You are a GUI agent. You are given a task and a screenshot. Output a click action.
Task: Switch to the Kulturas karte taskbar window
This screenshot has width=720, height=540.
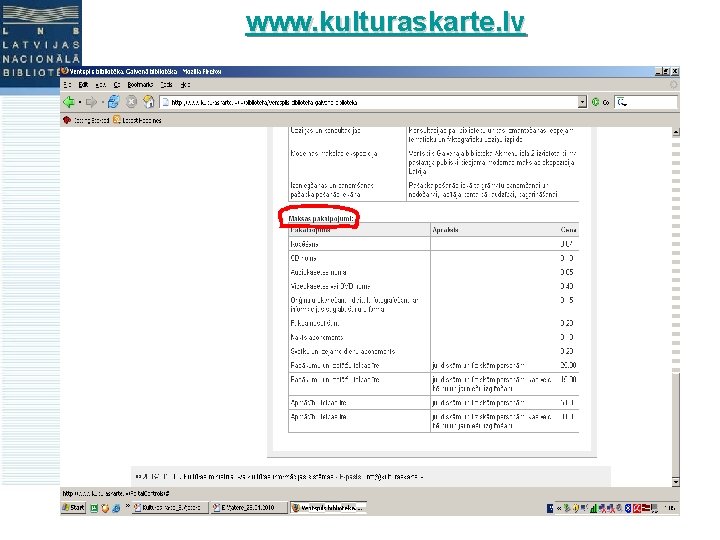(170, 507)
